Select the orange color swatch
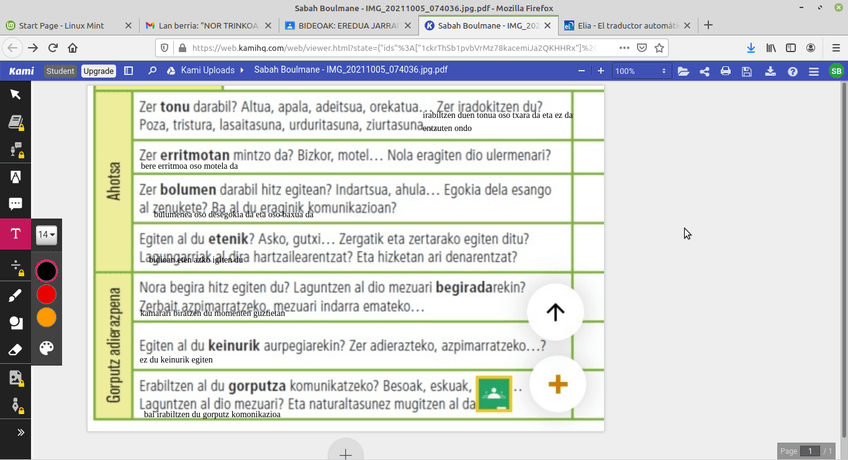 coord(47,317)
